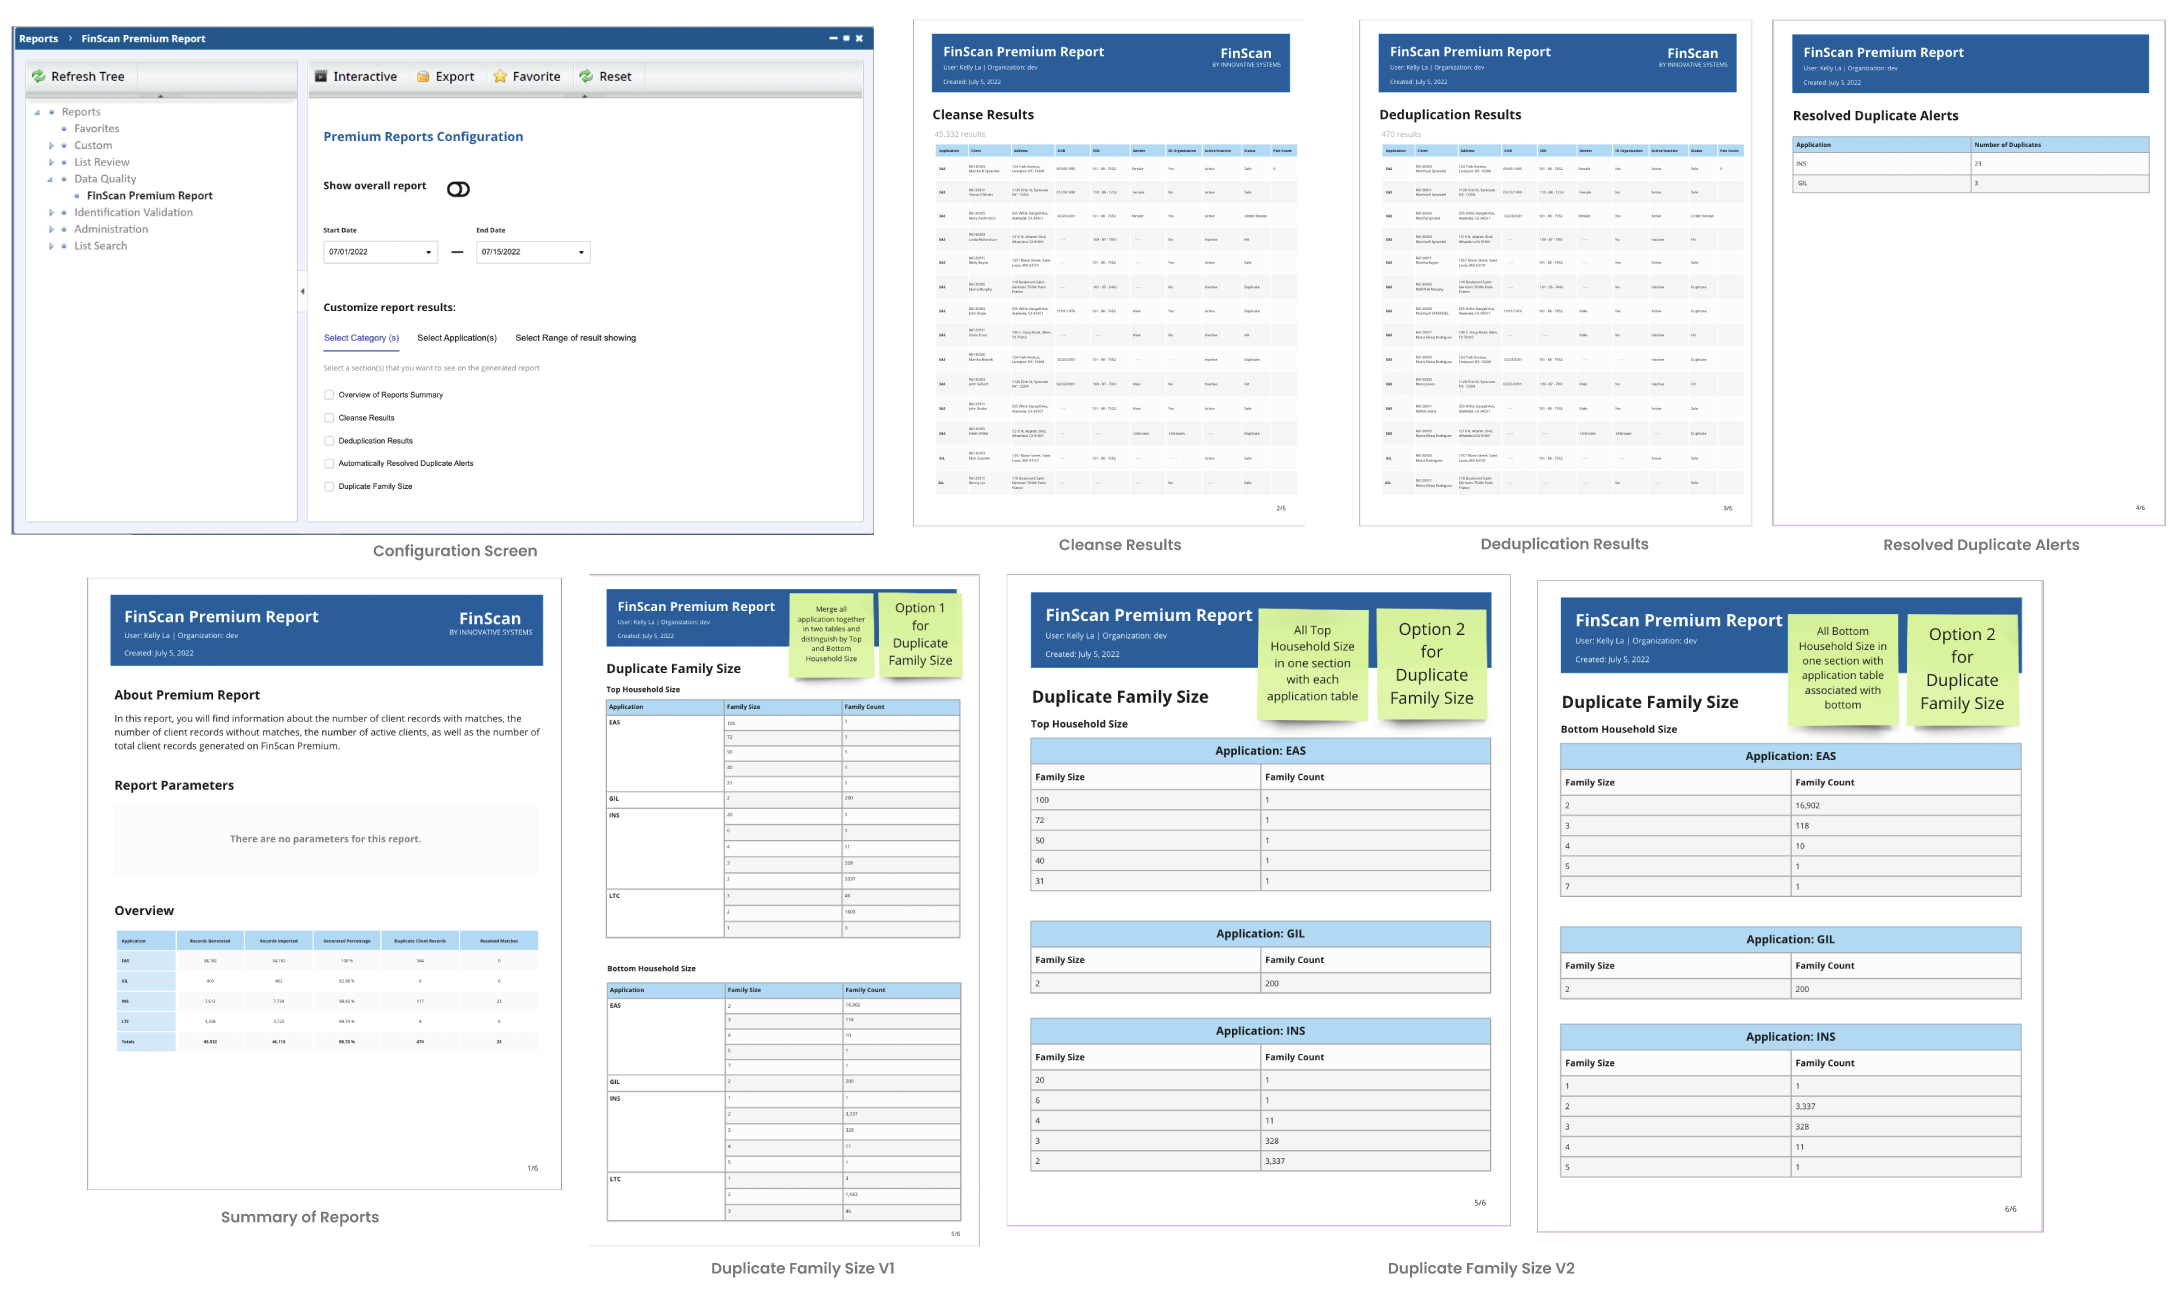Click the Reset button label
The image size is (2178, 1310).
(x=615, y=76)
